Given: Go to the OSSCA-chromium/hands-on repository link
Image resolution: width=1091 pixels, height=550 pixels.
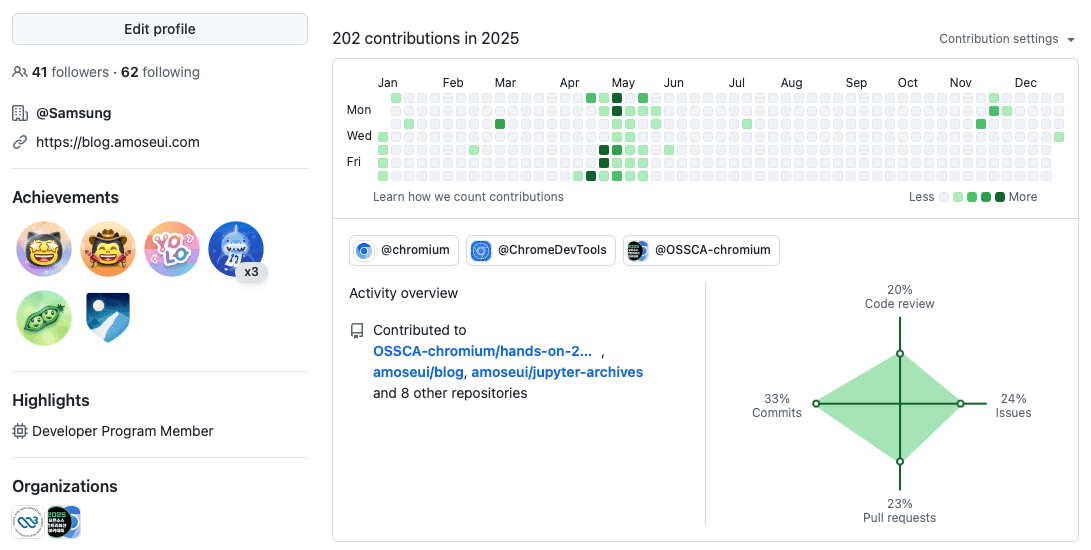Looking at the screenshot, I should click(482, 351).
